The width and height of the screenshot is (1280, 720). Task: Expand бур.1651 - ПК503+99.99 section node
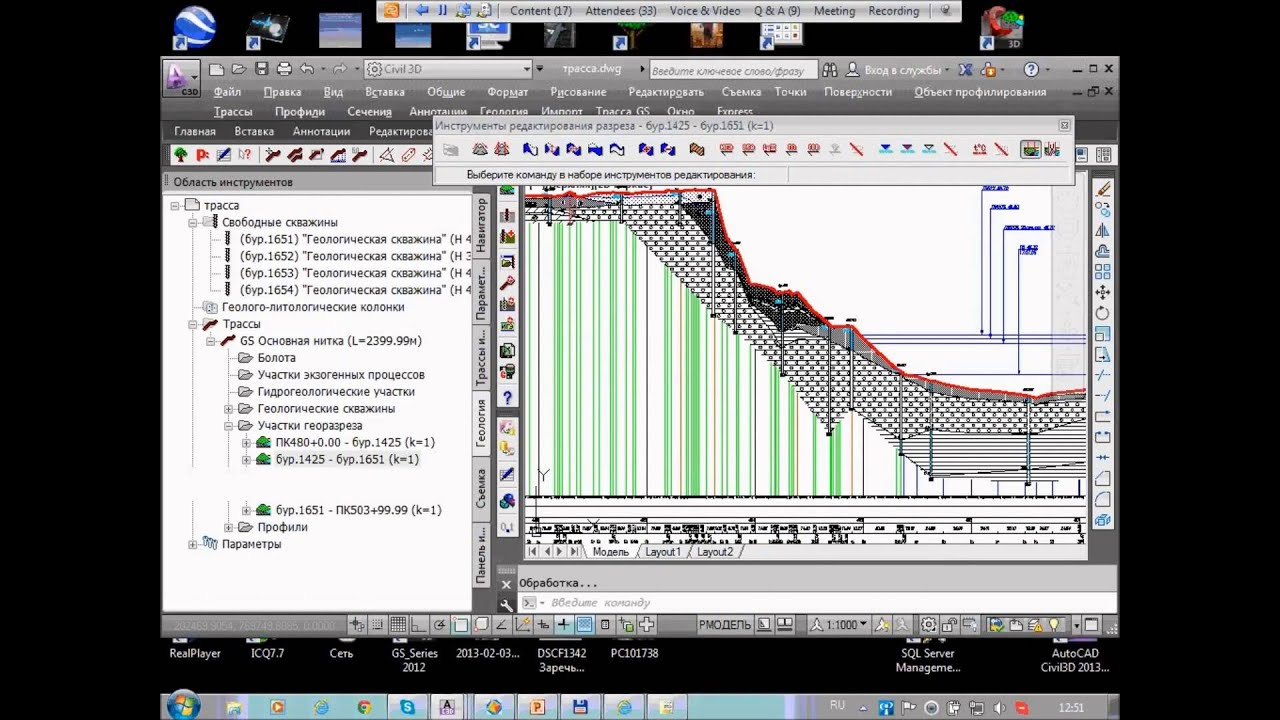coord(246,510)
